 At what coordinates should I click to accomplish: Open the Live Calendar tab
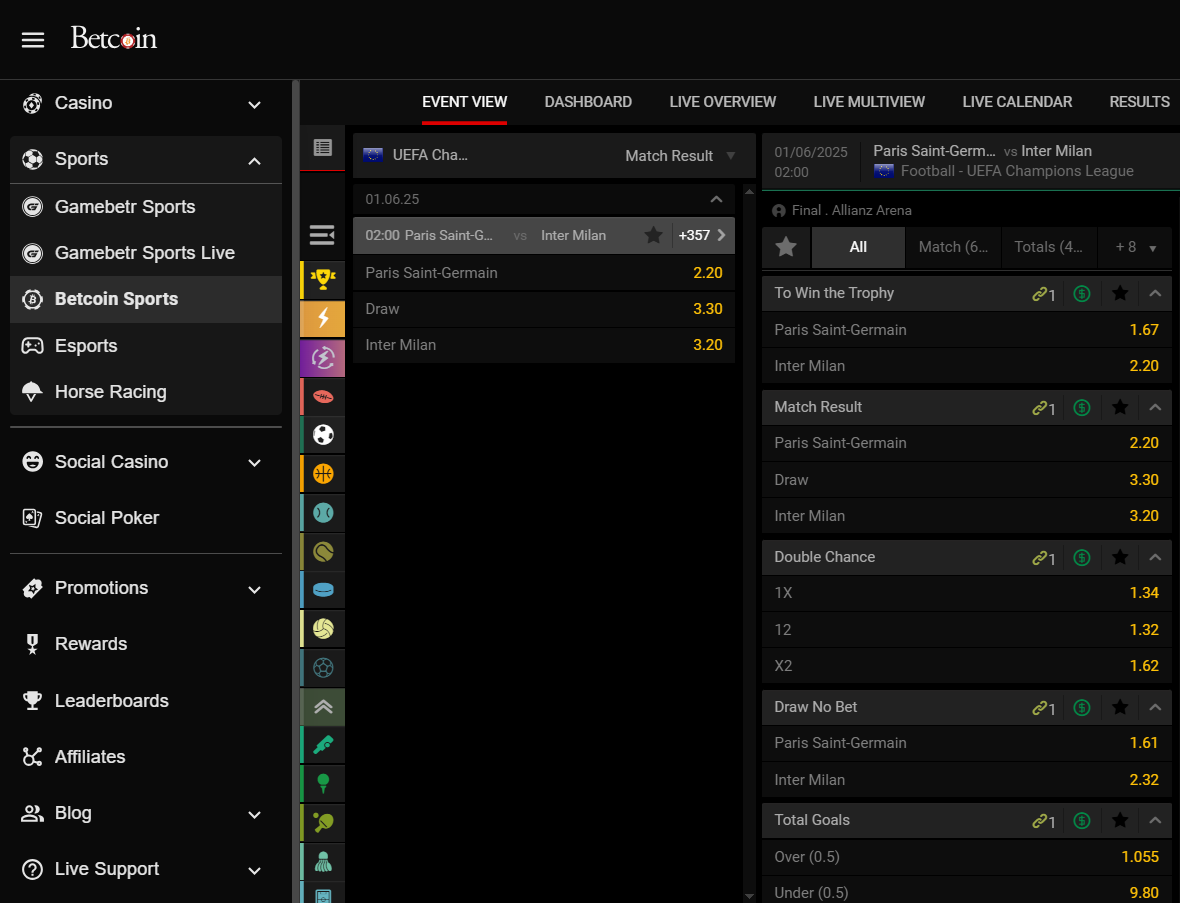[1017, 102]
